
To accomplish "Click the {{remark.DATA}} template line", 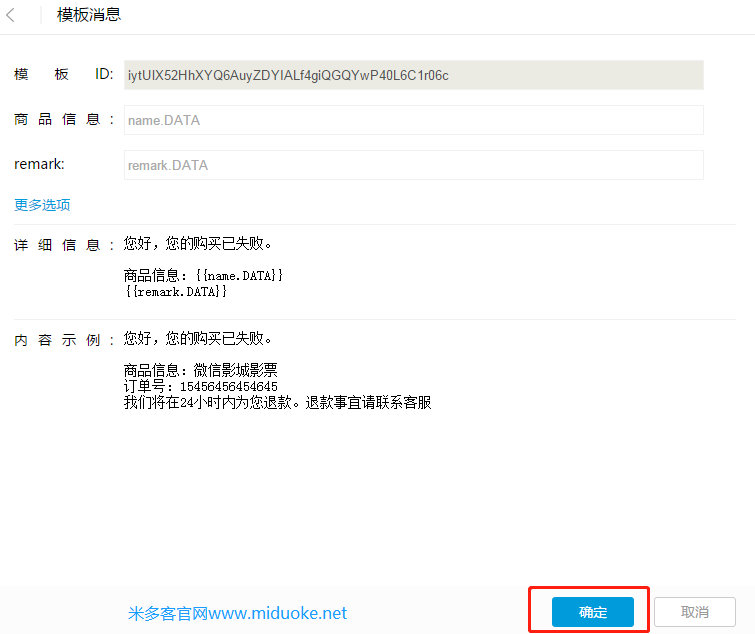I will click(176, 291).
